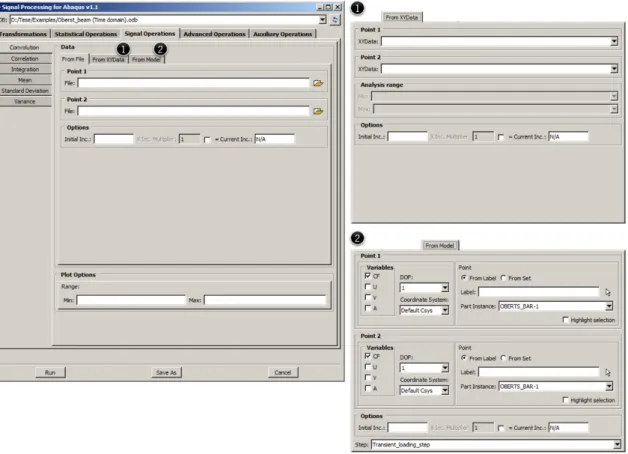Image resolution: width=628 pixels, height=454 pixels.
Task: Click the Run button
Action: coord(50,372)
